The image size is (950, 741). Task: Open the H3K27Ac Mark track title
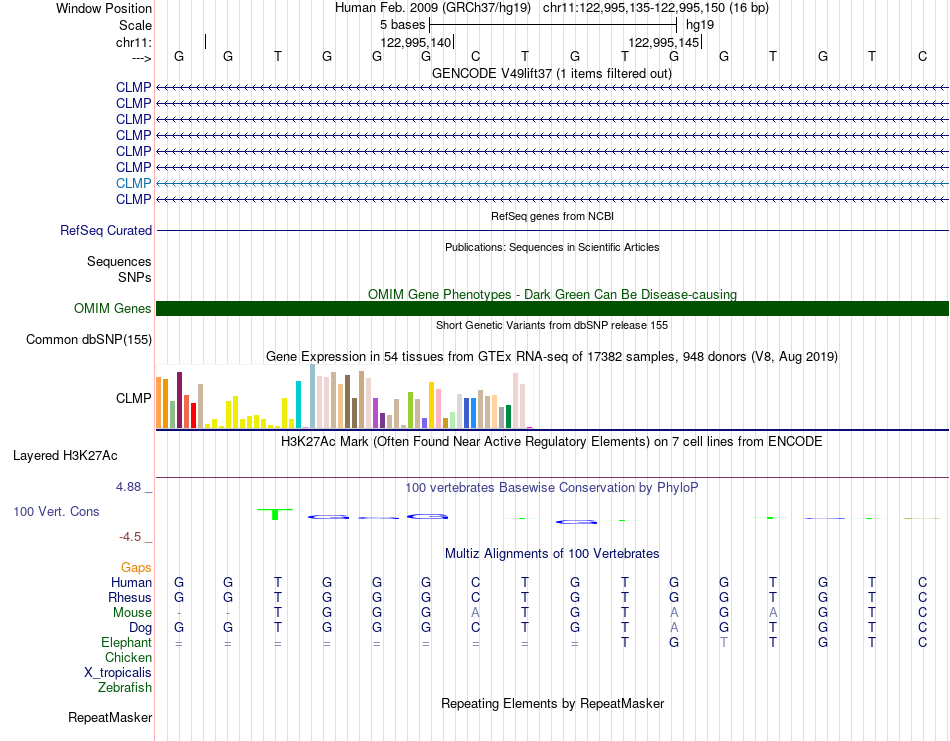pyautogui.click(x=552, y=441)
